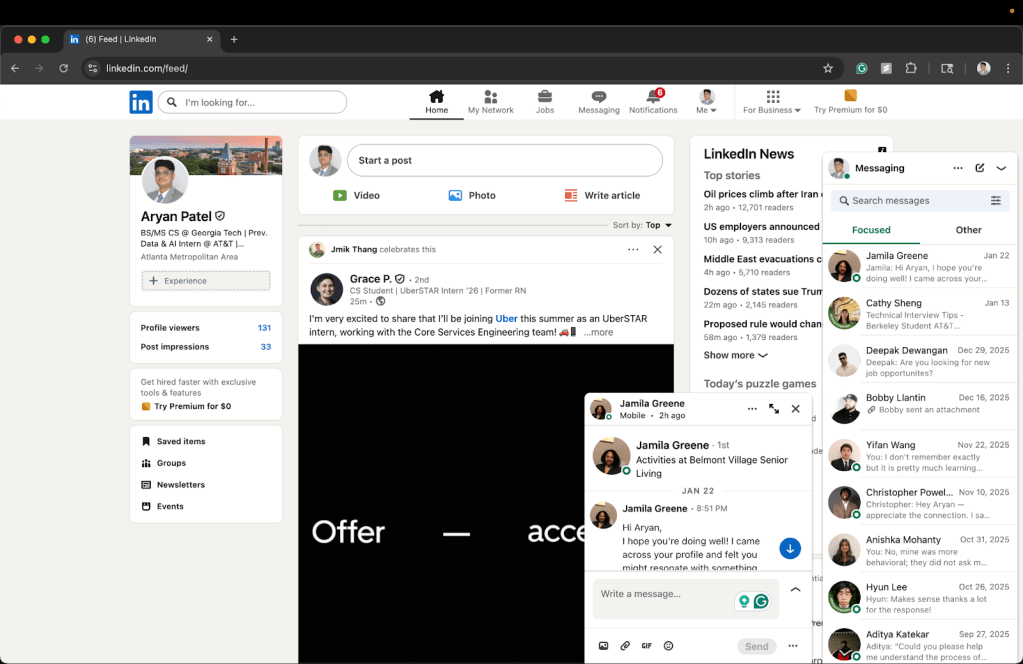Open Post impressions stats
The image size is (1023, 664).
click(206, 347)
